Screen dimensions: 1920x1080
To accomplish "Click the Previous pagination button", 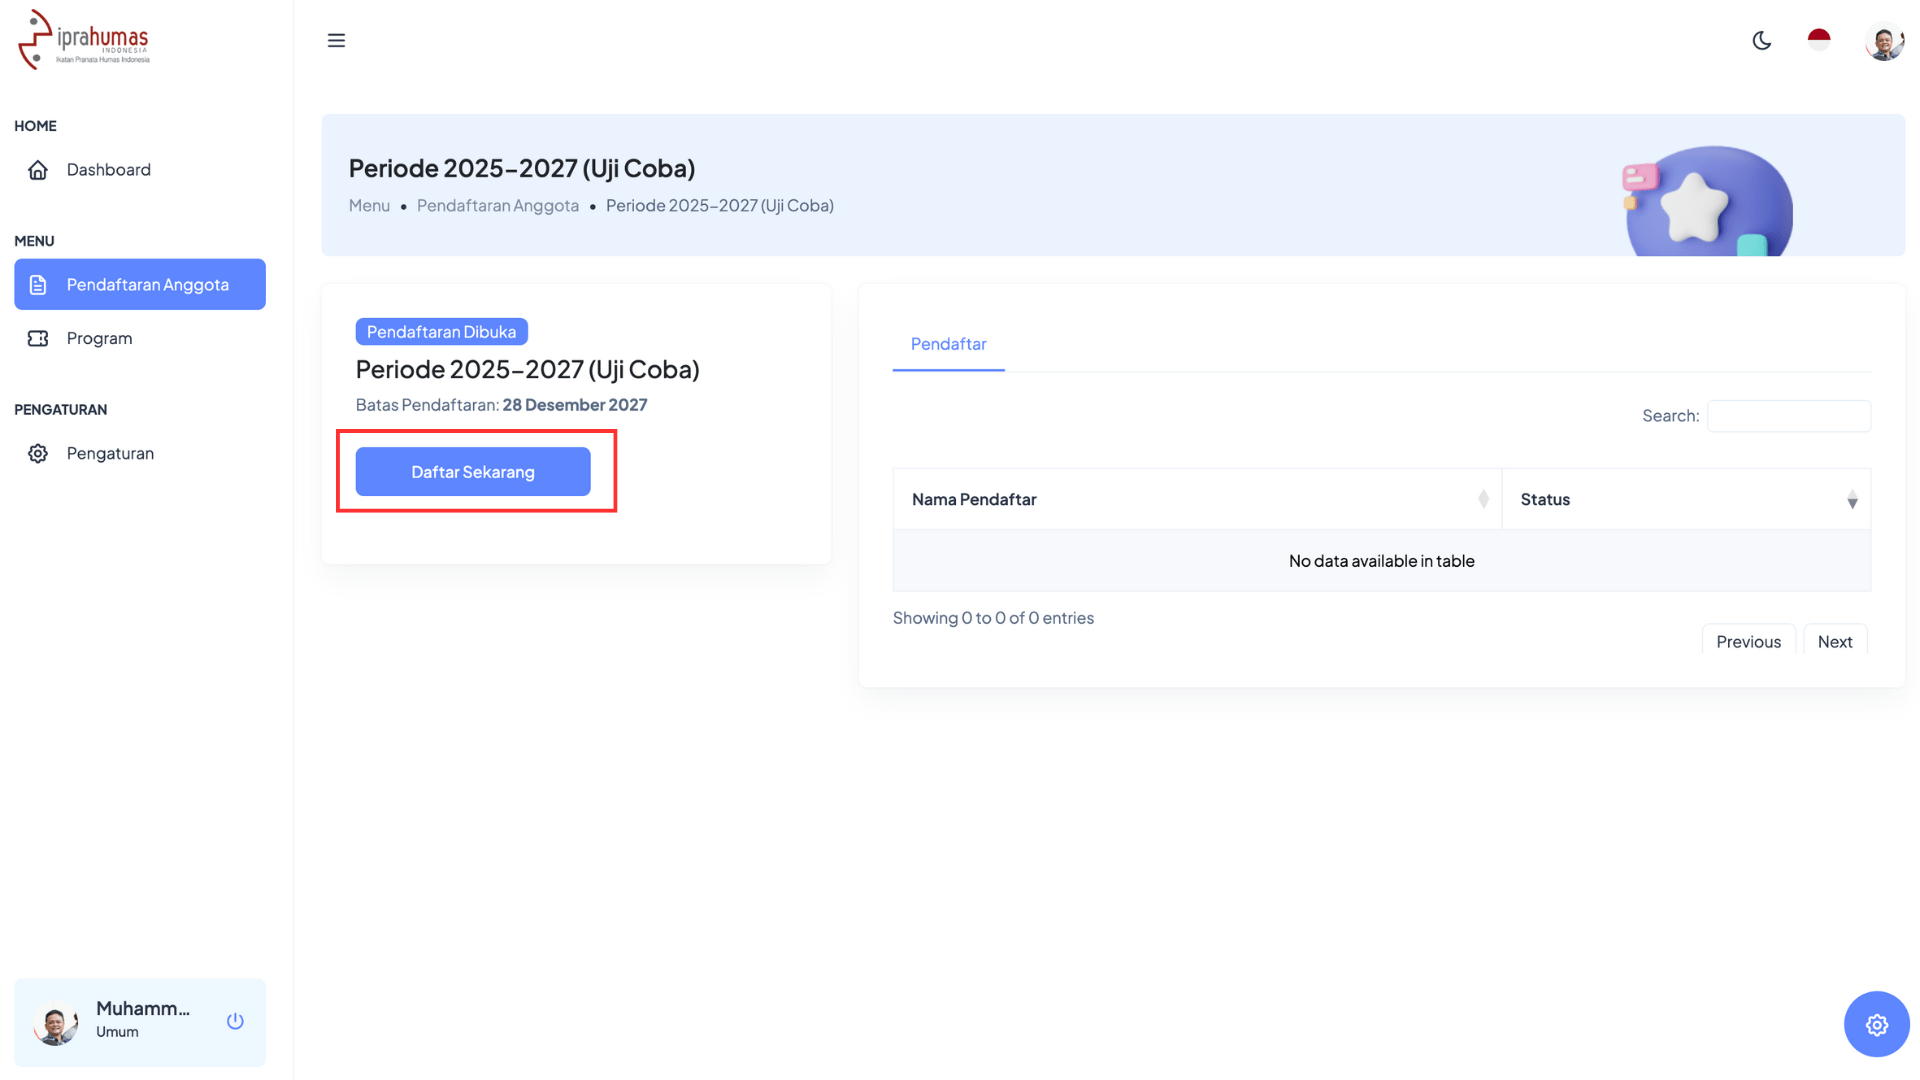I will pyautogui.click(x=1748, y=642).
